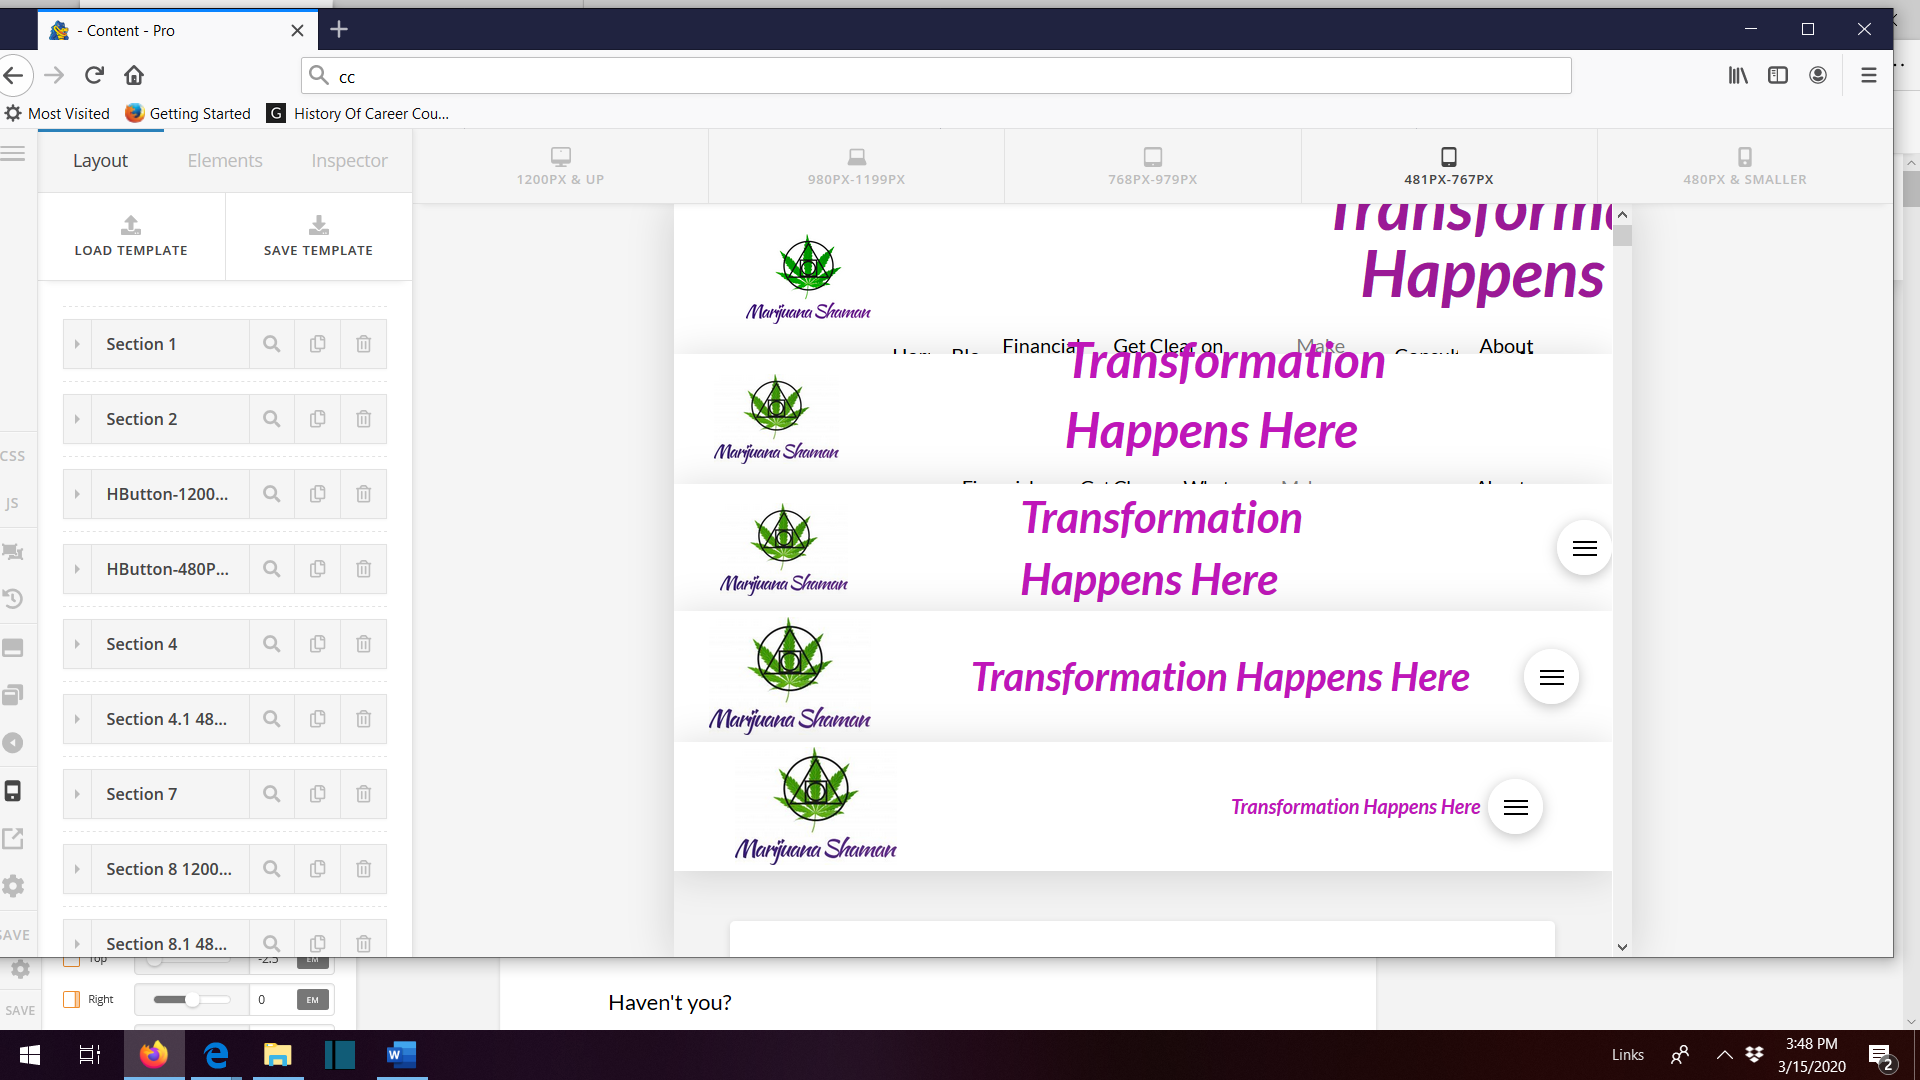1920x1080 pixels.
Task: Inspect Section 1 with magnifier icon
Action: pyautogui.click(x=271, y=344)
